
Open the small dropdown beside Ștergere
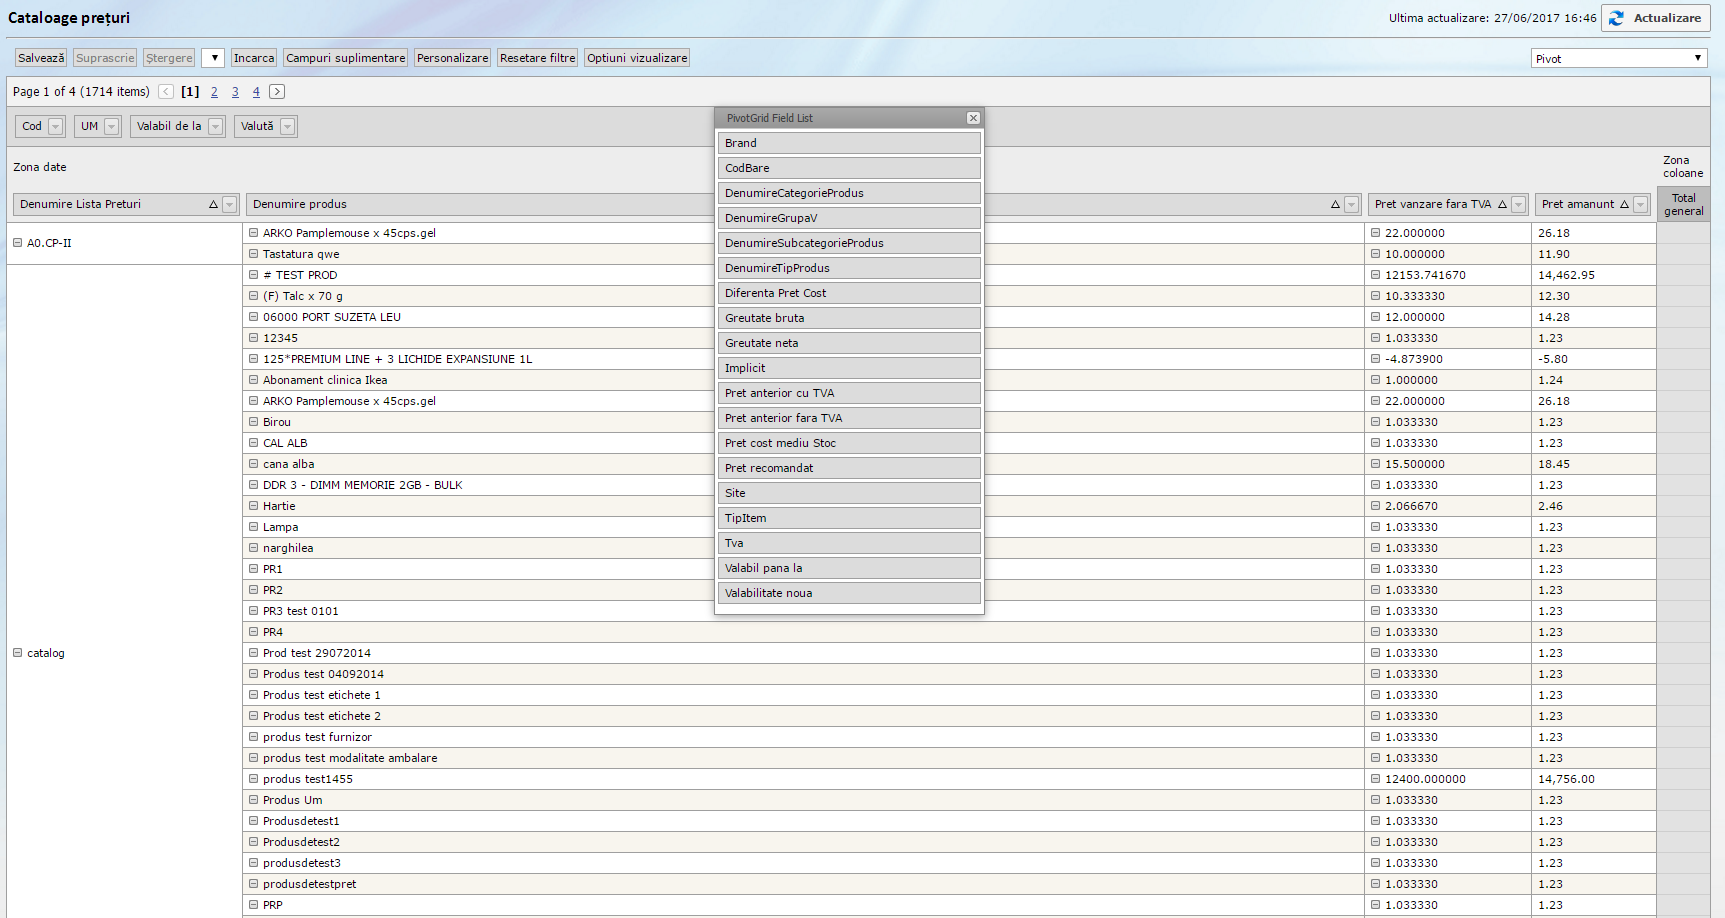click(x=213, y=58)
